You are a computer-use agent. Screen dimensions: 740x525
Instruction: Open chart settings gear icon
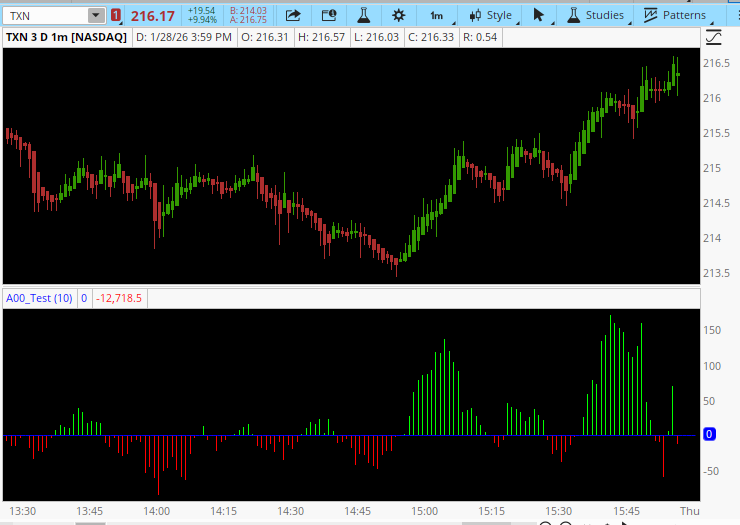(x=398, y=15)
